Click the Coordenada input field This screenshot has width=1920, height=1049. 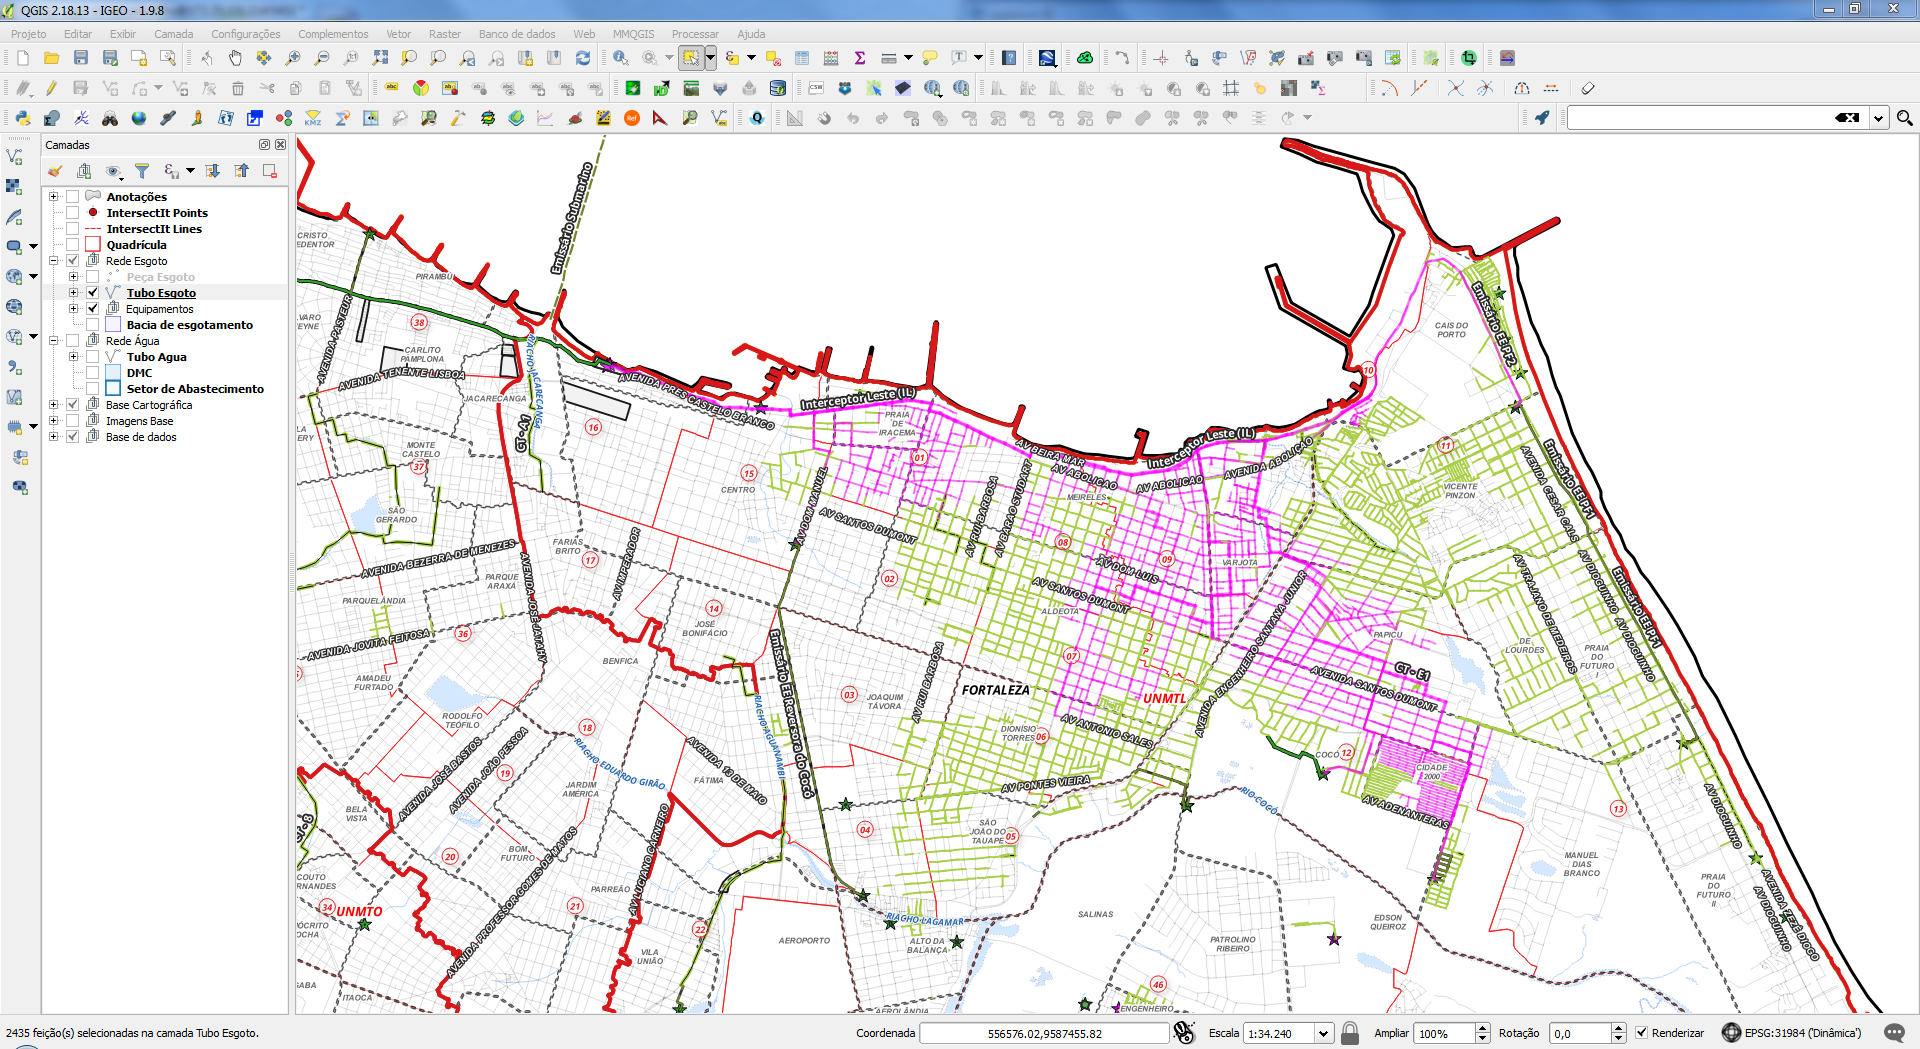1044,1033
